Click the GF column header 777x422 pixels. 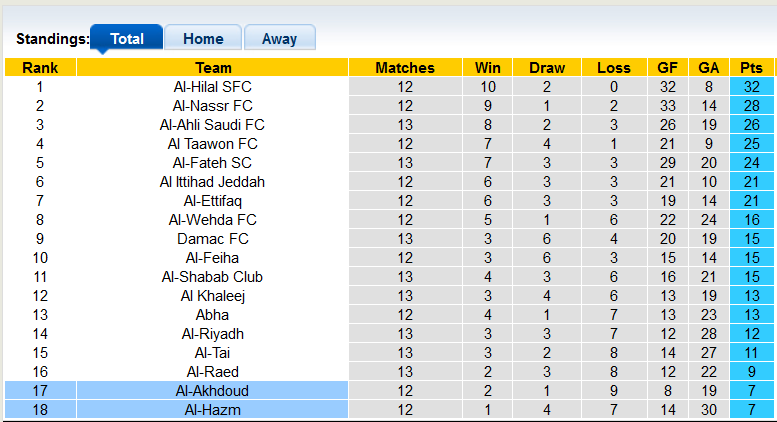[x=667, y=68]
